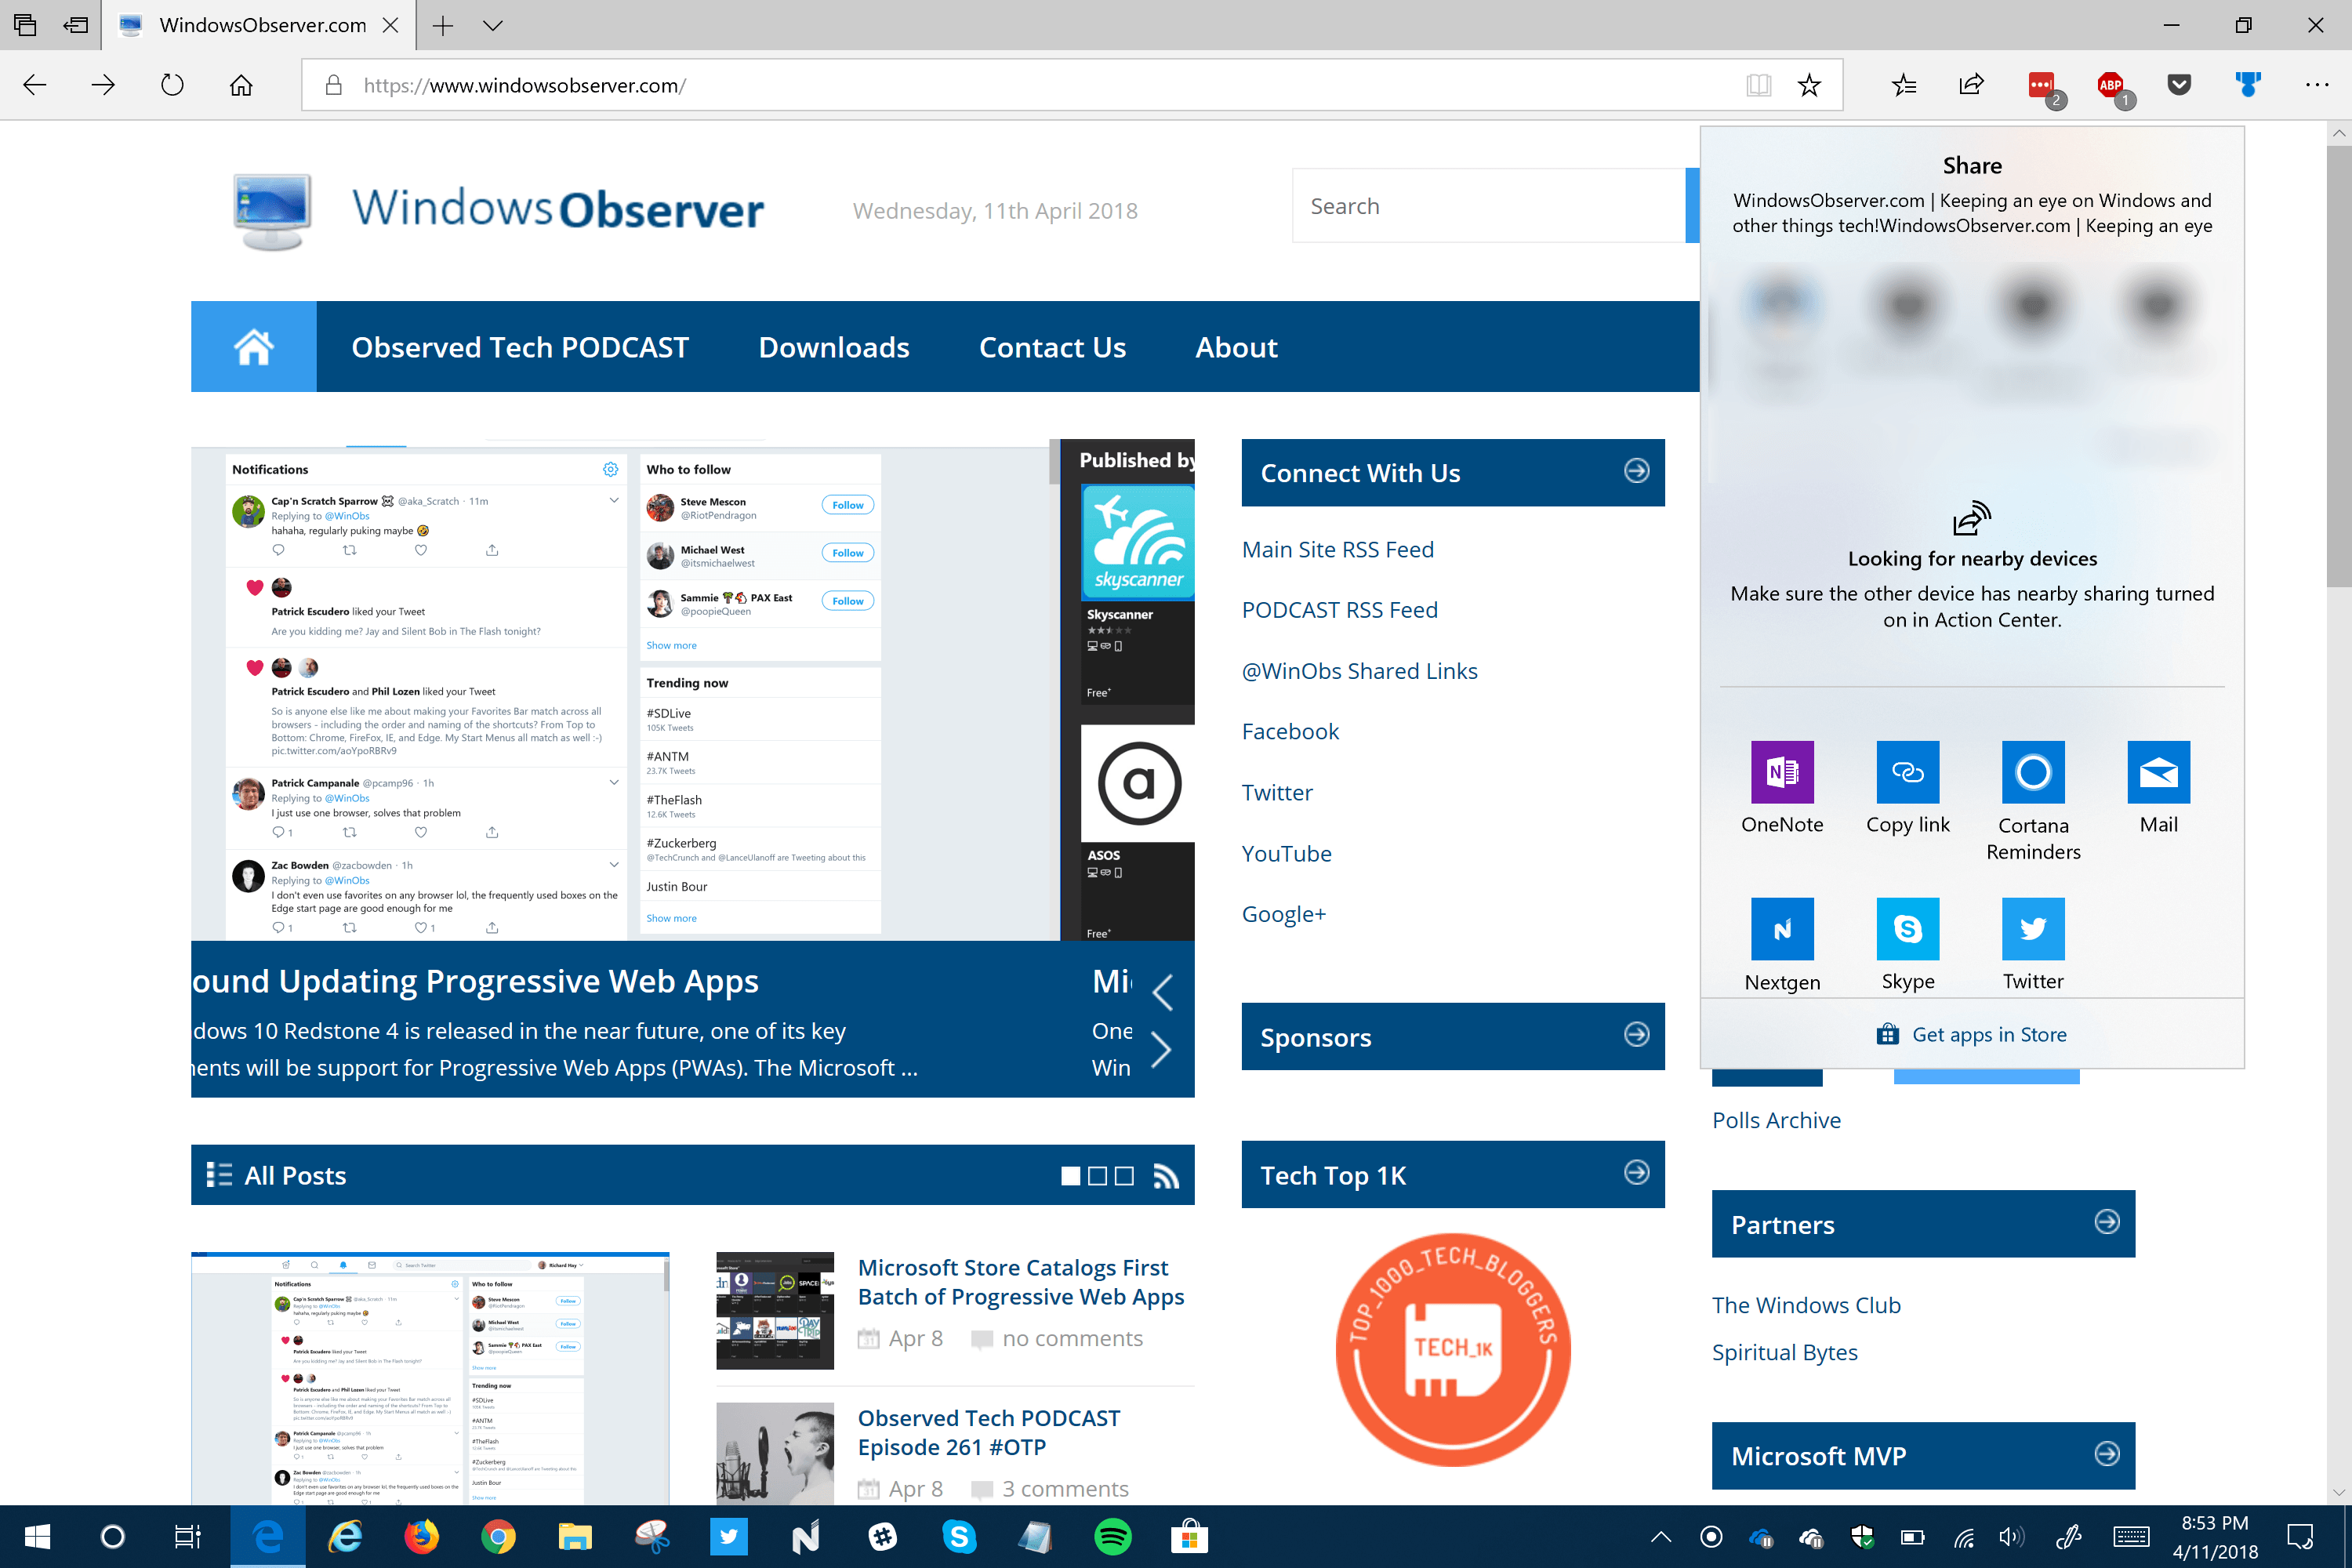Open the tab list dropdown chevron
2352x1568 pixels.
click(x=493, y=26)
